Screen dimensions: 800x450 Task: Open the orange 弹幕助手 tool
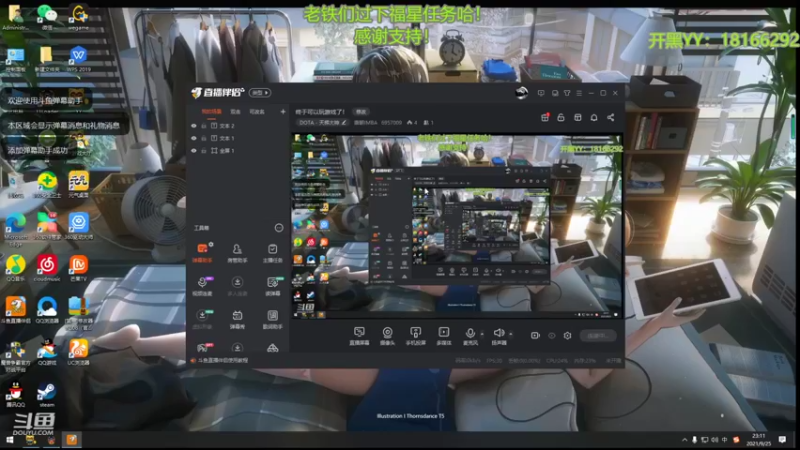[202, 253]
